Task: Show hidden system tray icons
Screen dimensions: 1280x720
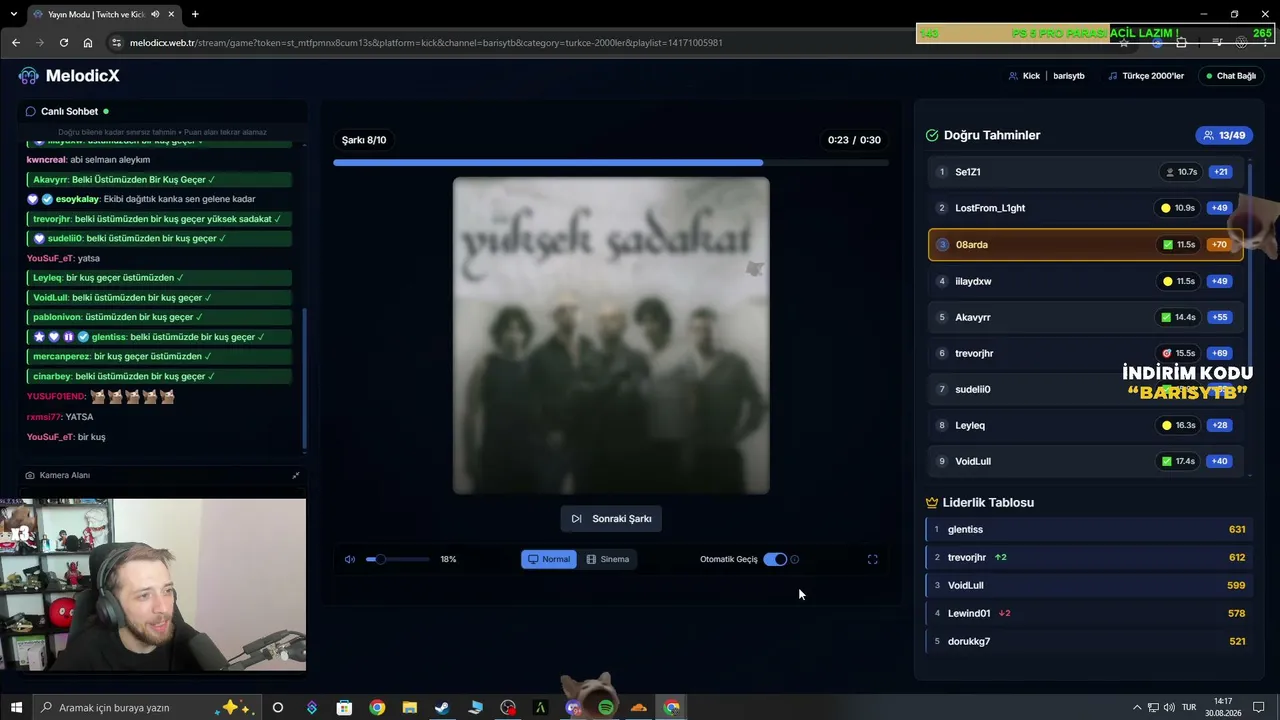Action: click(1136, 708)
